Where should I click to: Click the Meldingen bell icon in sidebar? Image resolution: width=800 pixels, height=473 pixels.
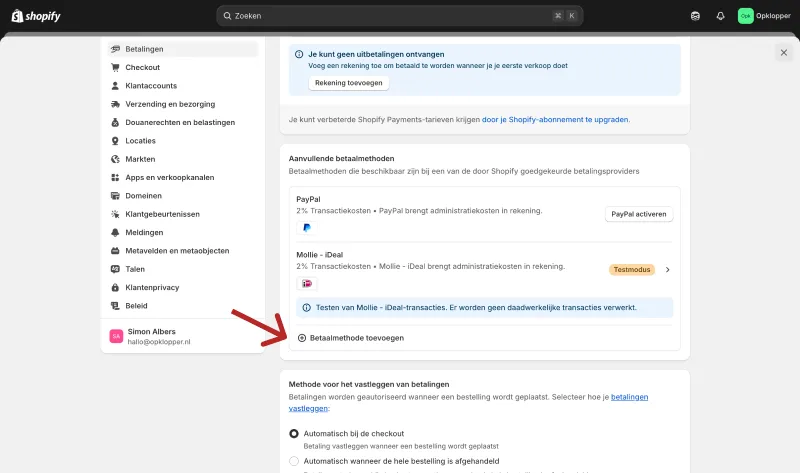click(x=115, y=233)
